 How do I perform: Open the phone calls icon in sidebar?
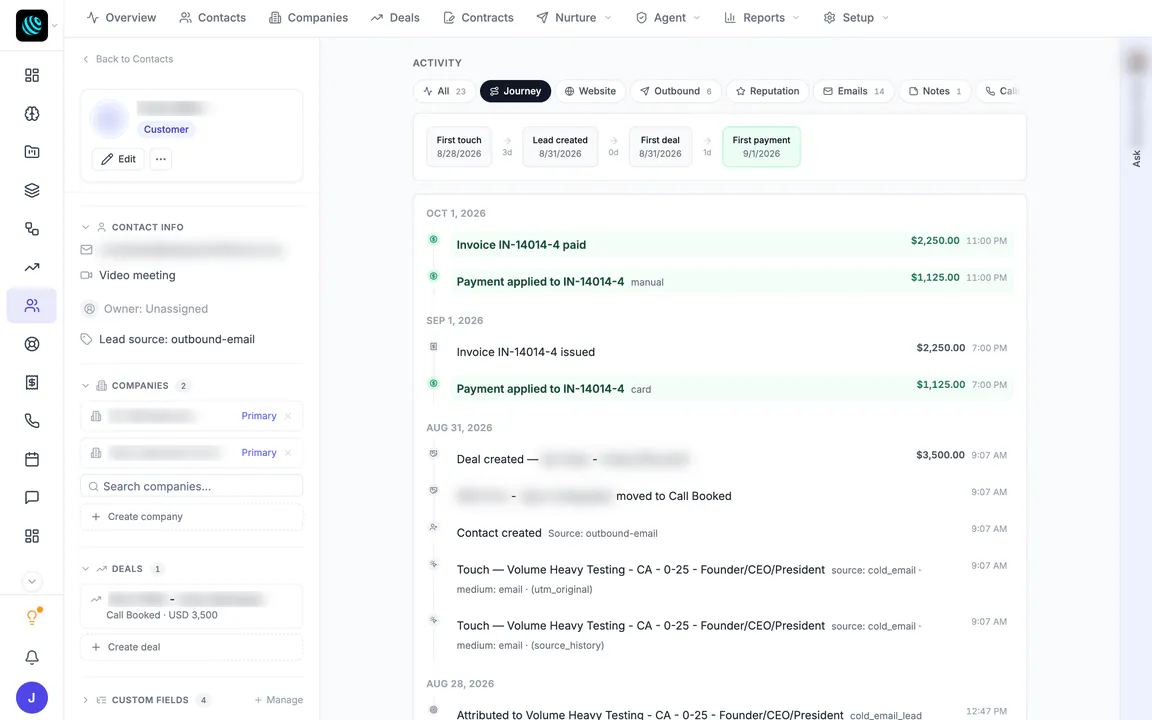tap(32, 421)
